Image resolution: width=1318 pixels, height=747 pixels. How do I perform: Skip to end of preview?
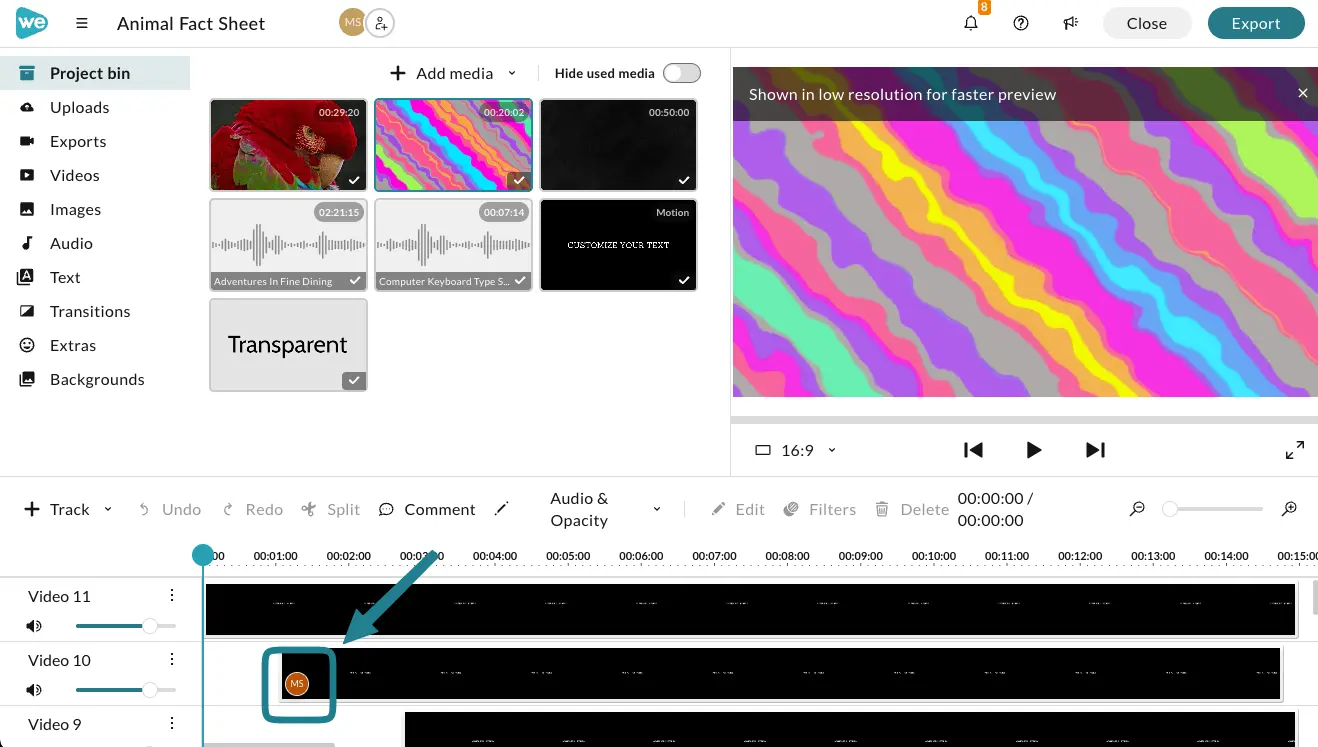pos(1095,450)
